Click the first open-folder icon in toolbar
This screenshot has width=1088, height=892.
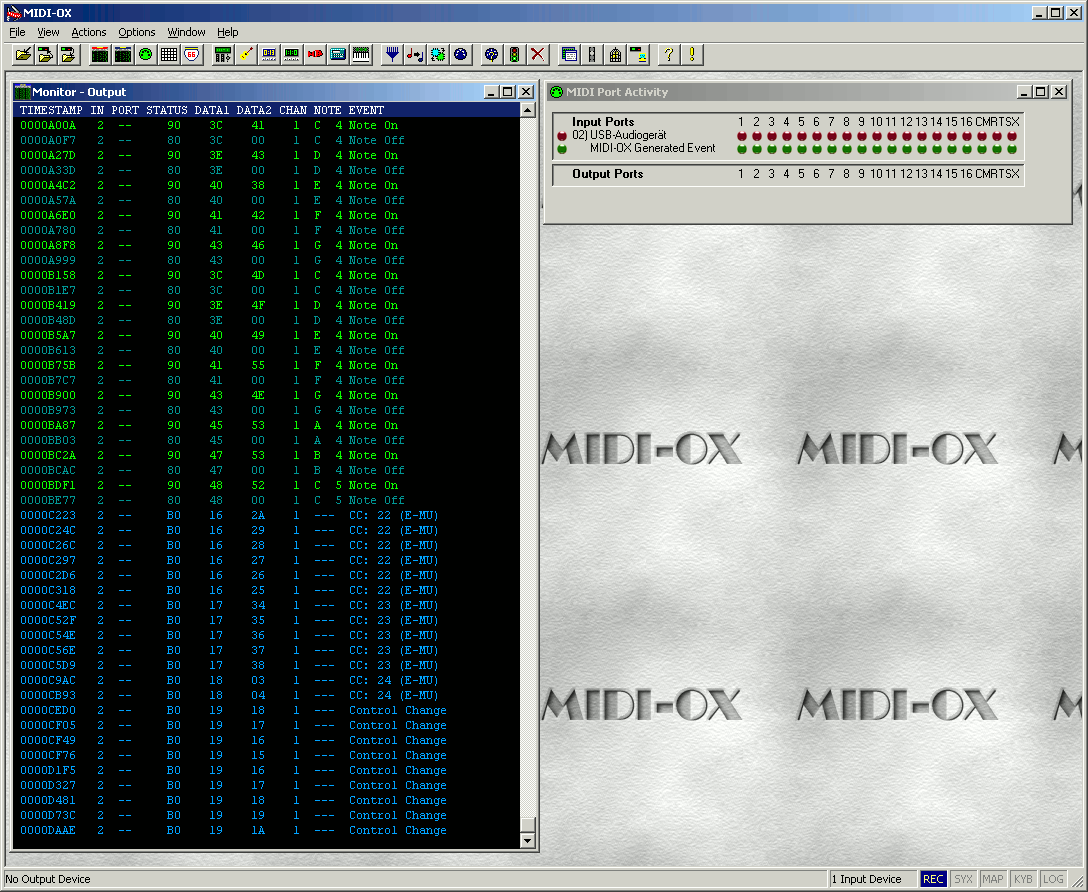tap(23, 55)
